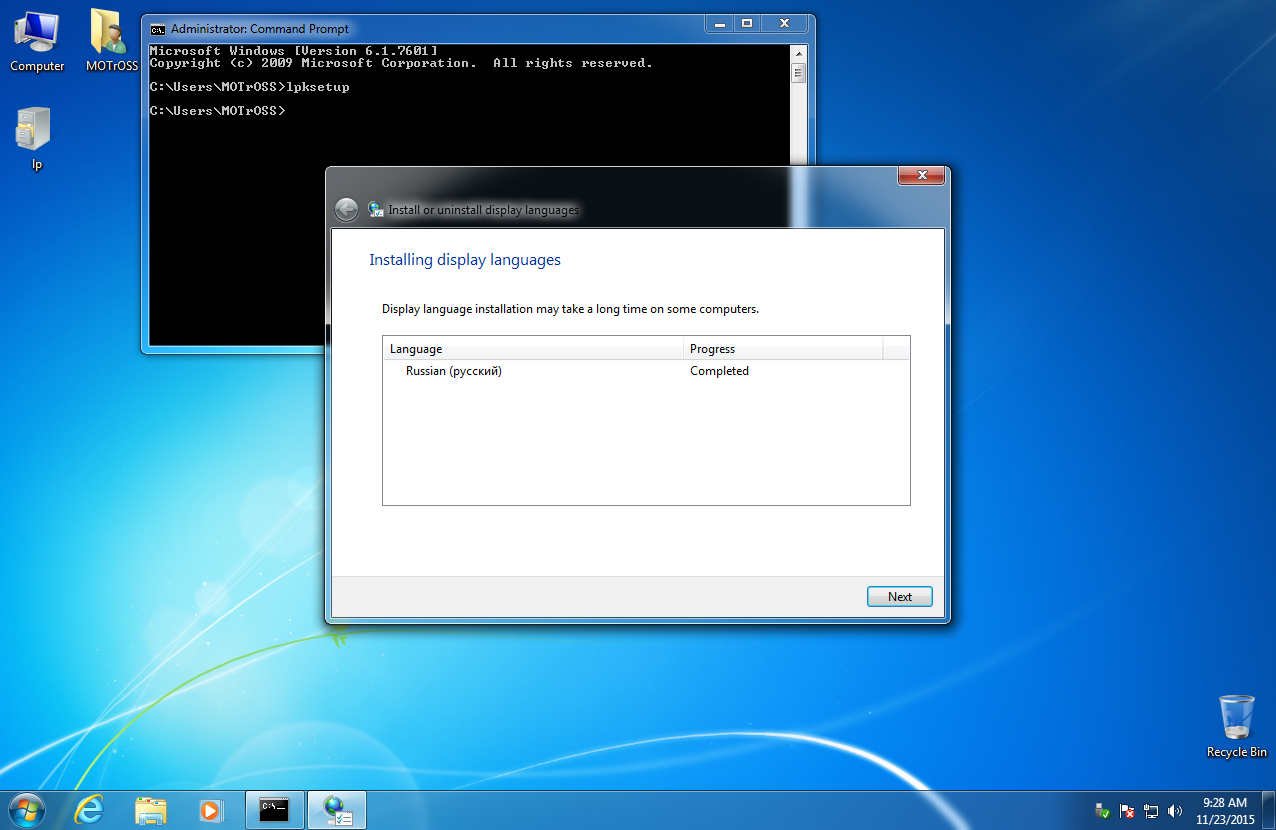Select the Computer desktop icon
The height and width of the screenshot is (830, 1276).
click(x=37, y=42)
